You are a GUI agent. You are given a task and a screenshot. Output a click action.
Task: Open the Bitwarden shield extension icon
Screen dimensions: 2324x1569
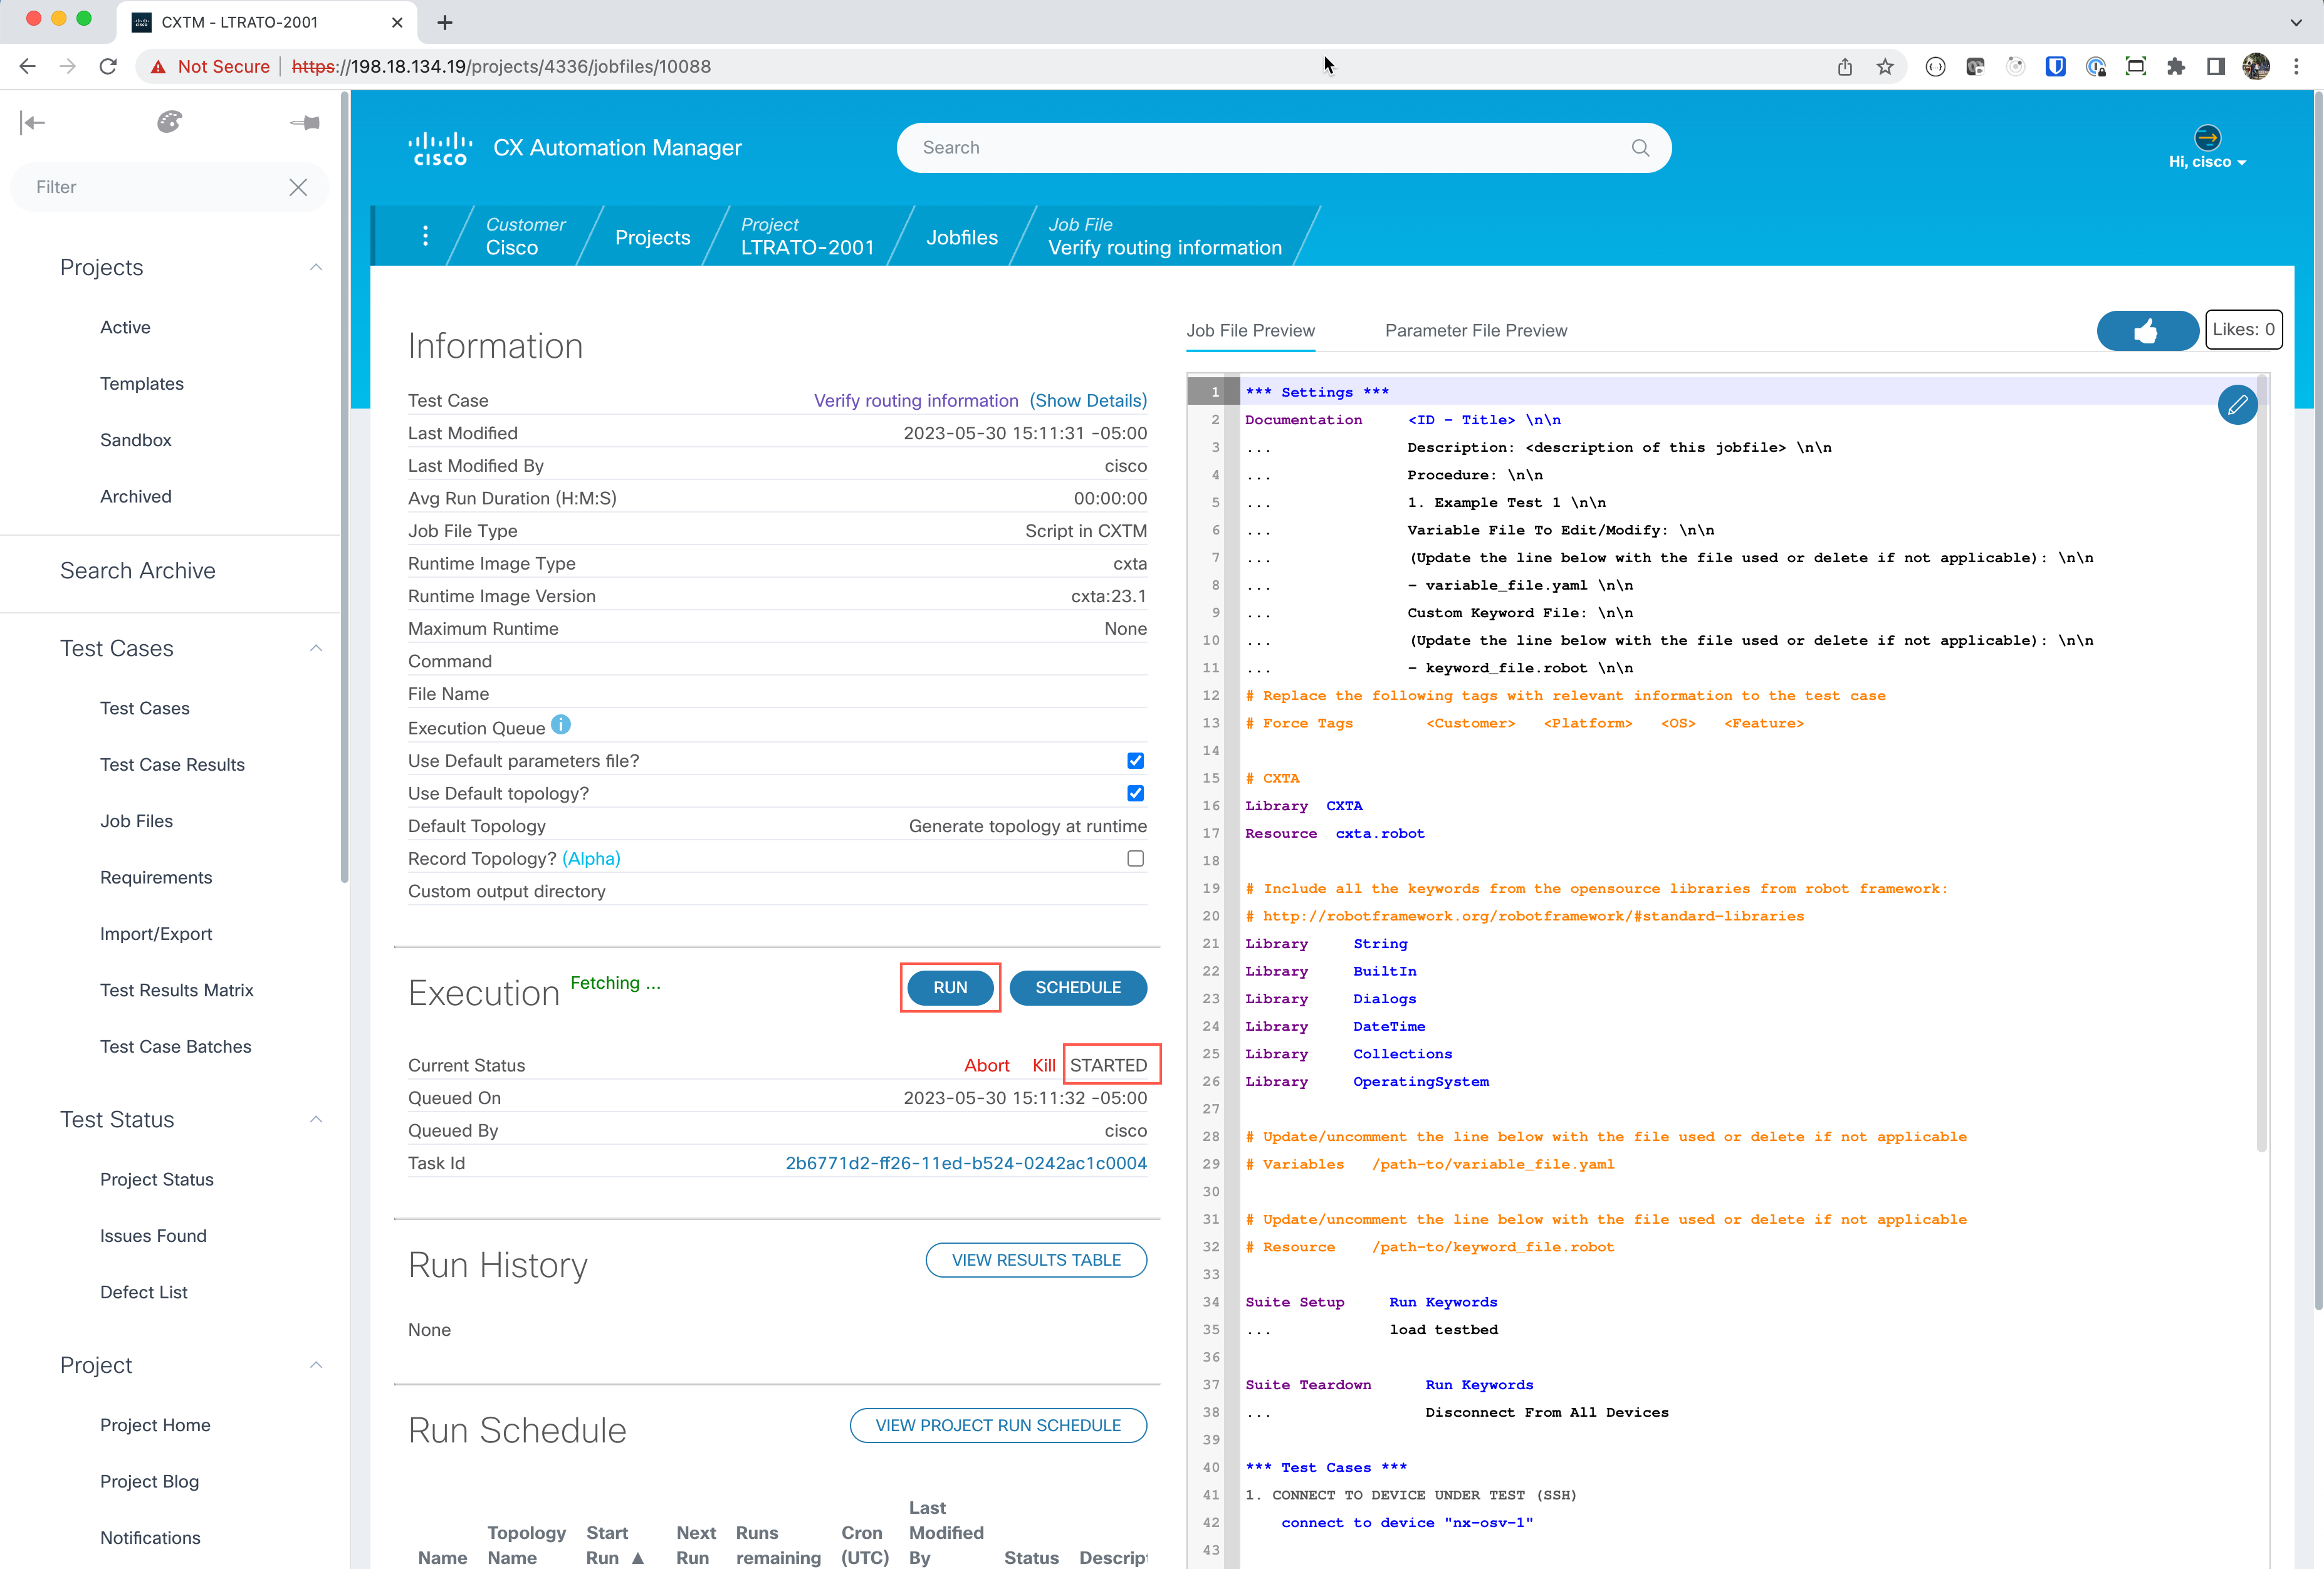(2055, 66)
